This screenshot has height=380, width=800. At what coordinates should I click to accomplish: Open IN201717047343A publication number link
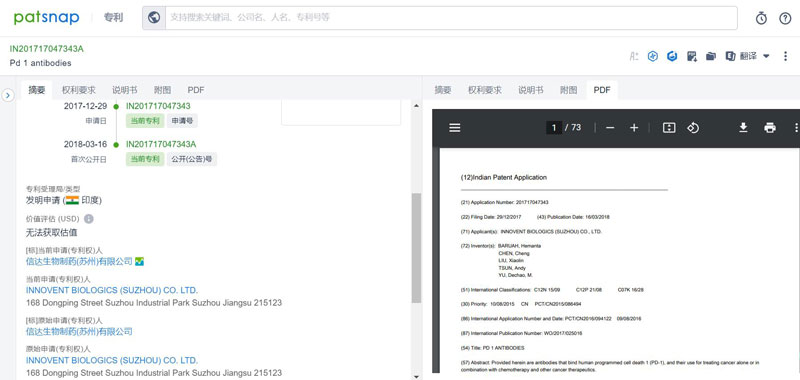[x=161, y=144]
